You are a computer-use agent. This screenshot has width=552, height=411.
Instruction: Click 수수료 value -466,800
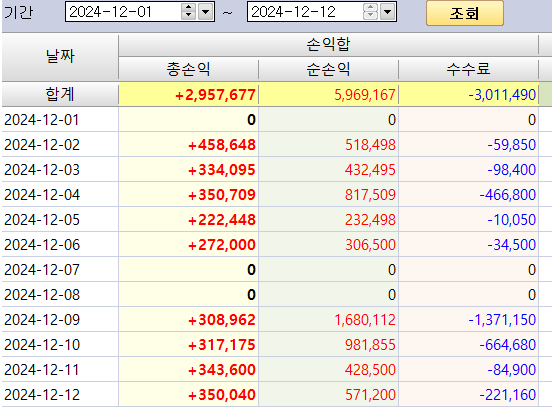(x=508, y=195)
